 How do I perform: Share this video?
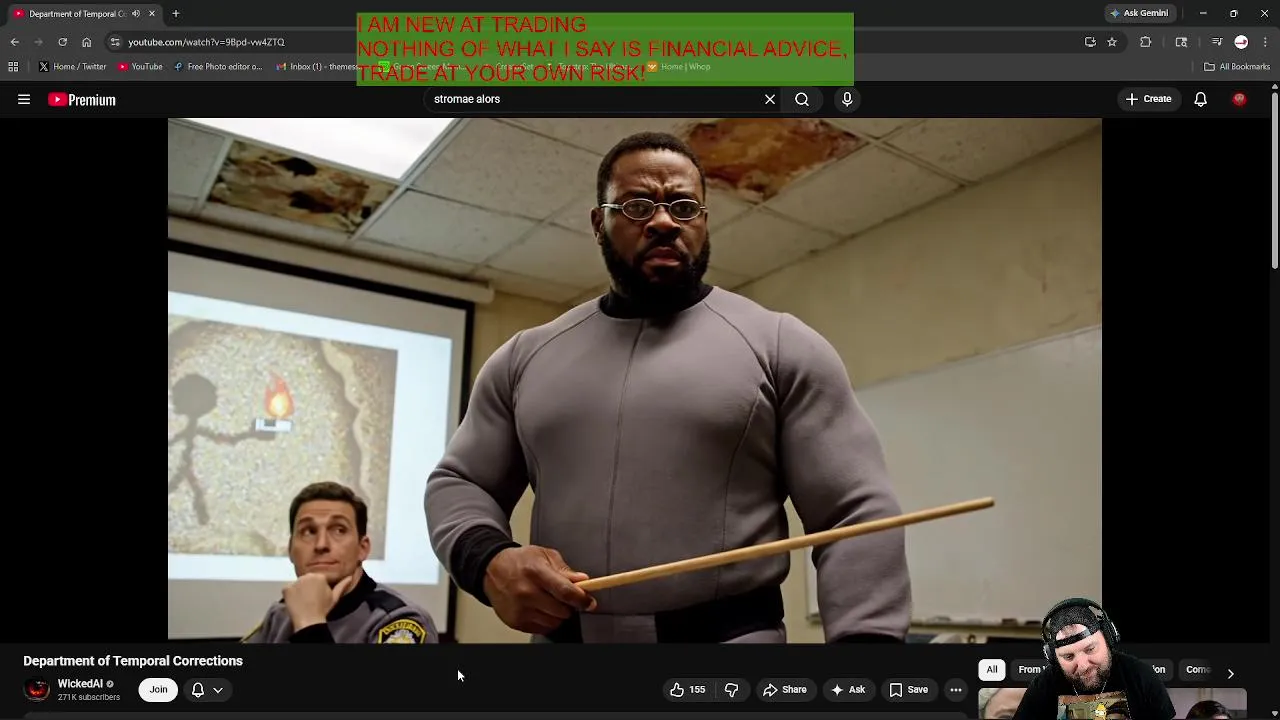(x=785, y=689)
